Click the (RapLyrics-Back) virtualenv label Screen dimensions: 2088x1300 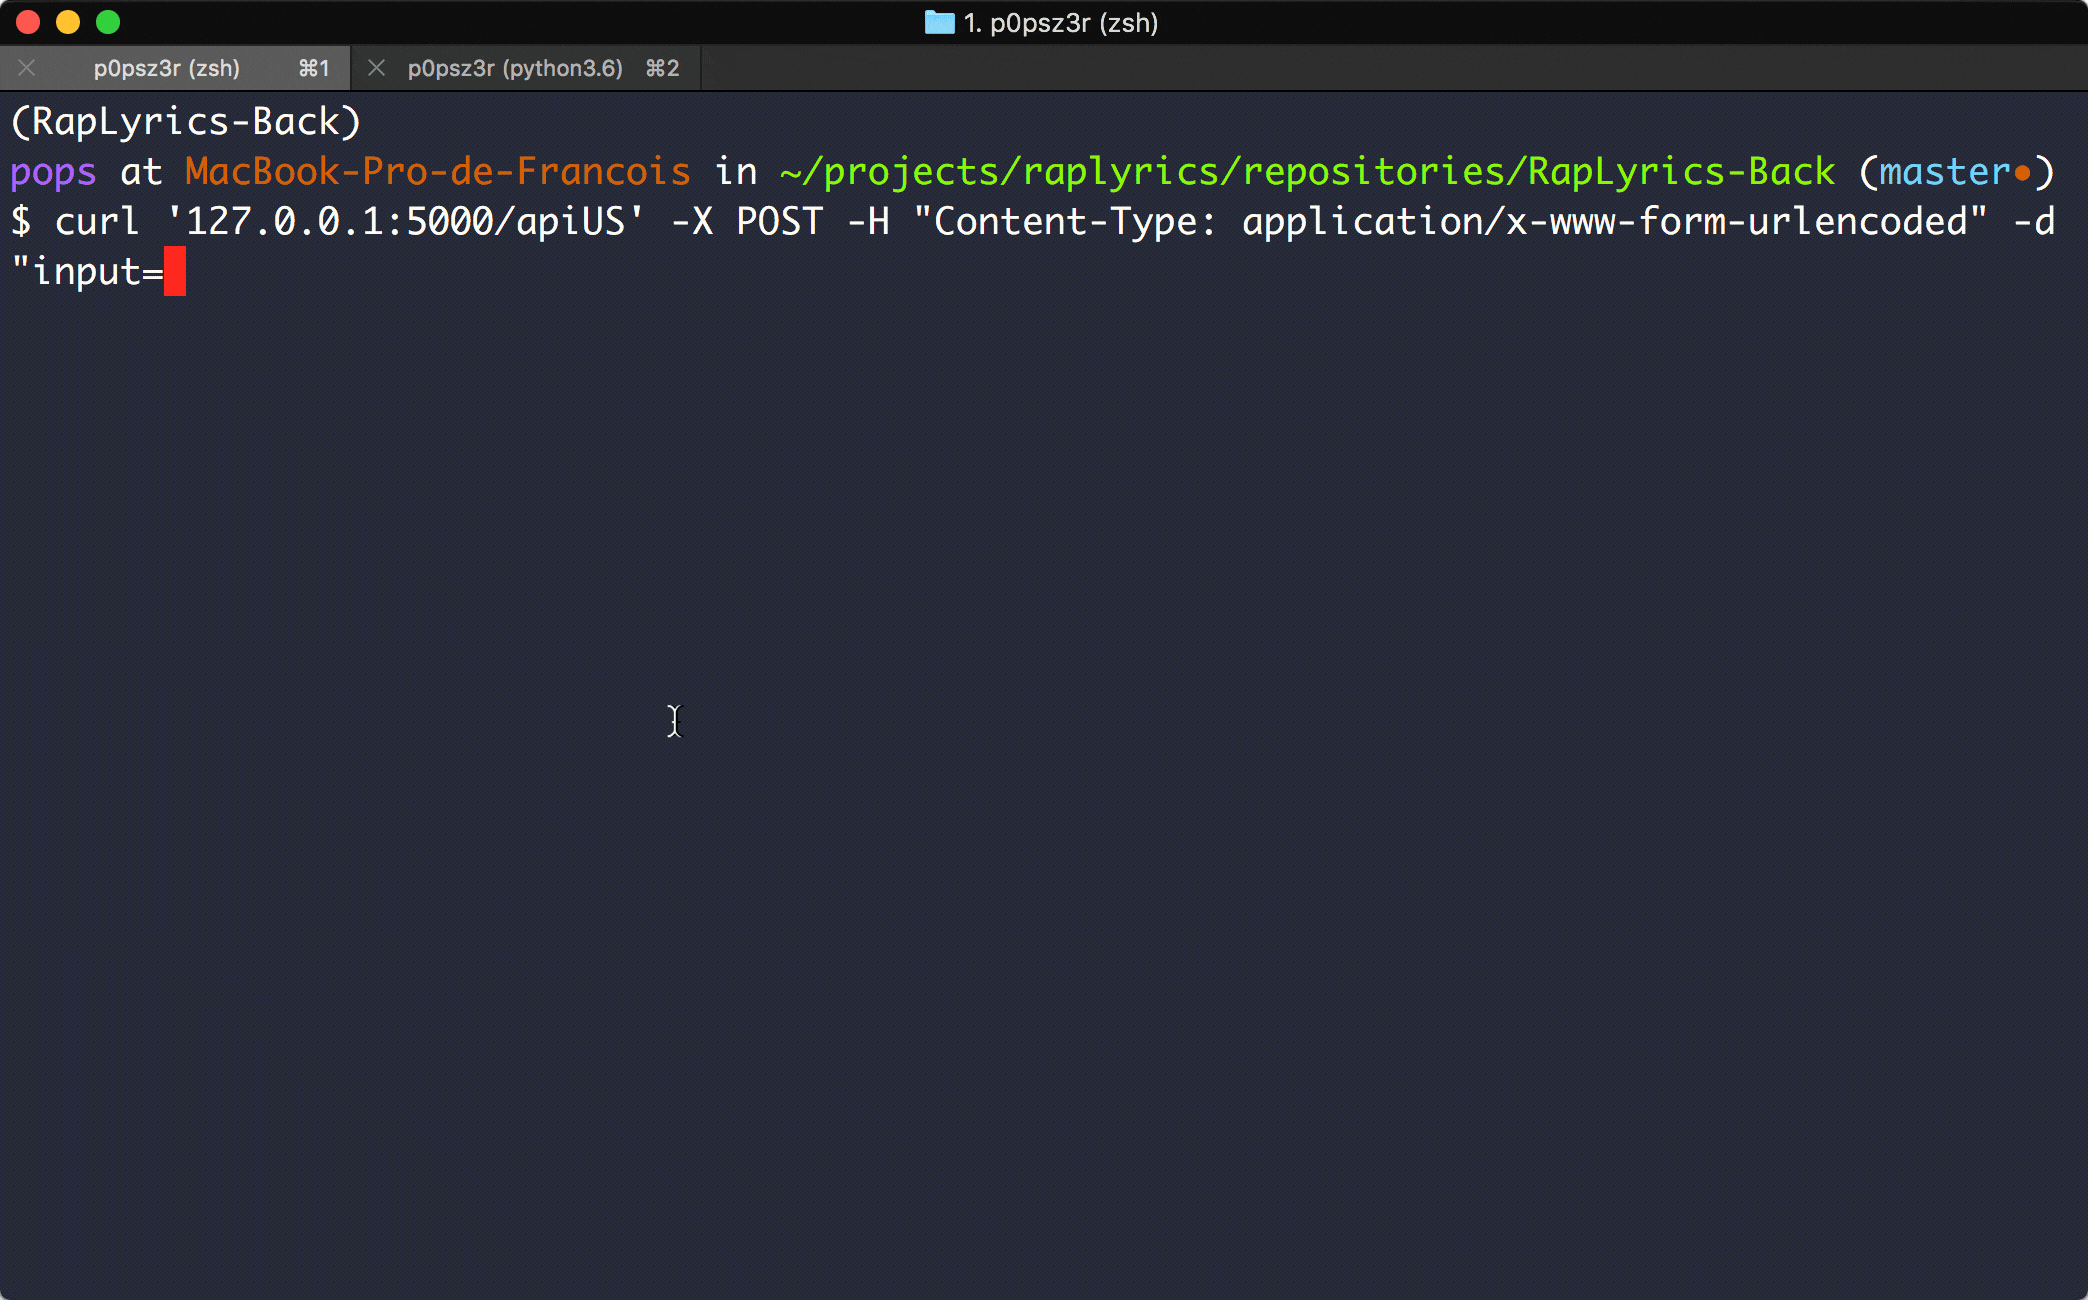click(186, 122)
